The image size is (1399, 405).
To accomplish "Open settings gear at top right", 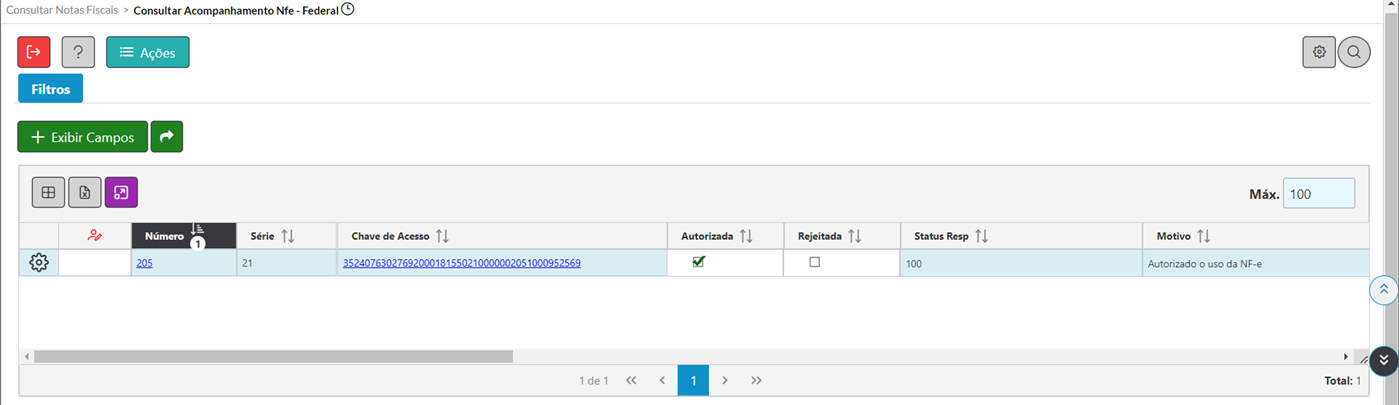I will 1319,52.
